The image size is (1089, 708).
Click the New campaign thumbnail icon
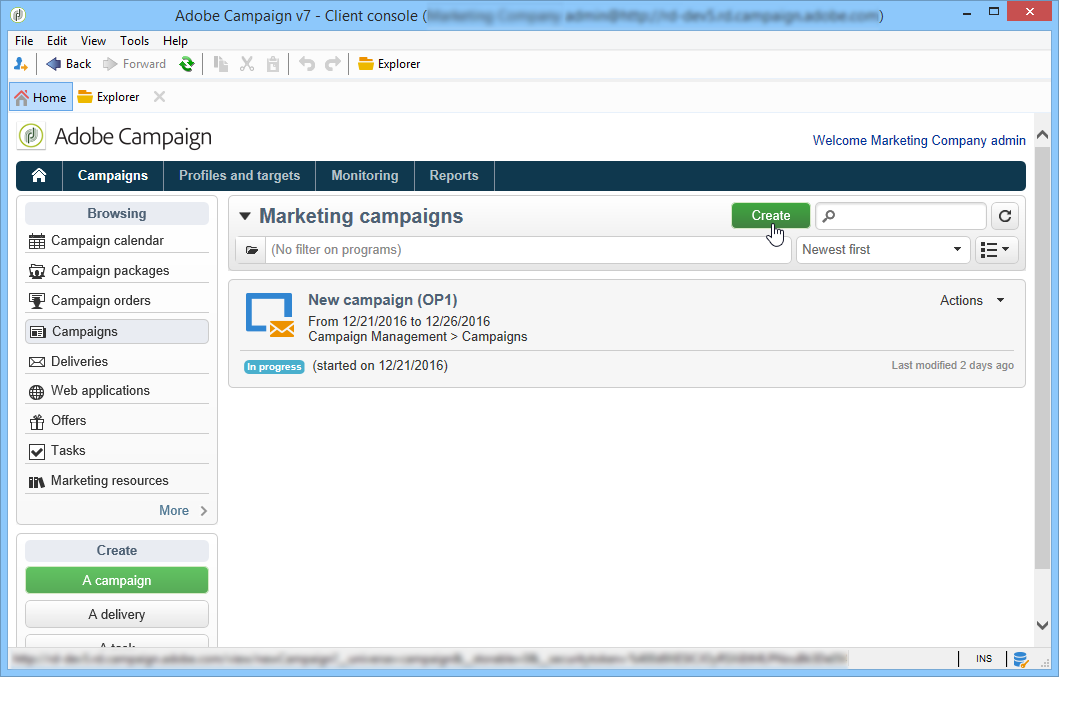click(x=270, y=315)
